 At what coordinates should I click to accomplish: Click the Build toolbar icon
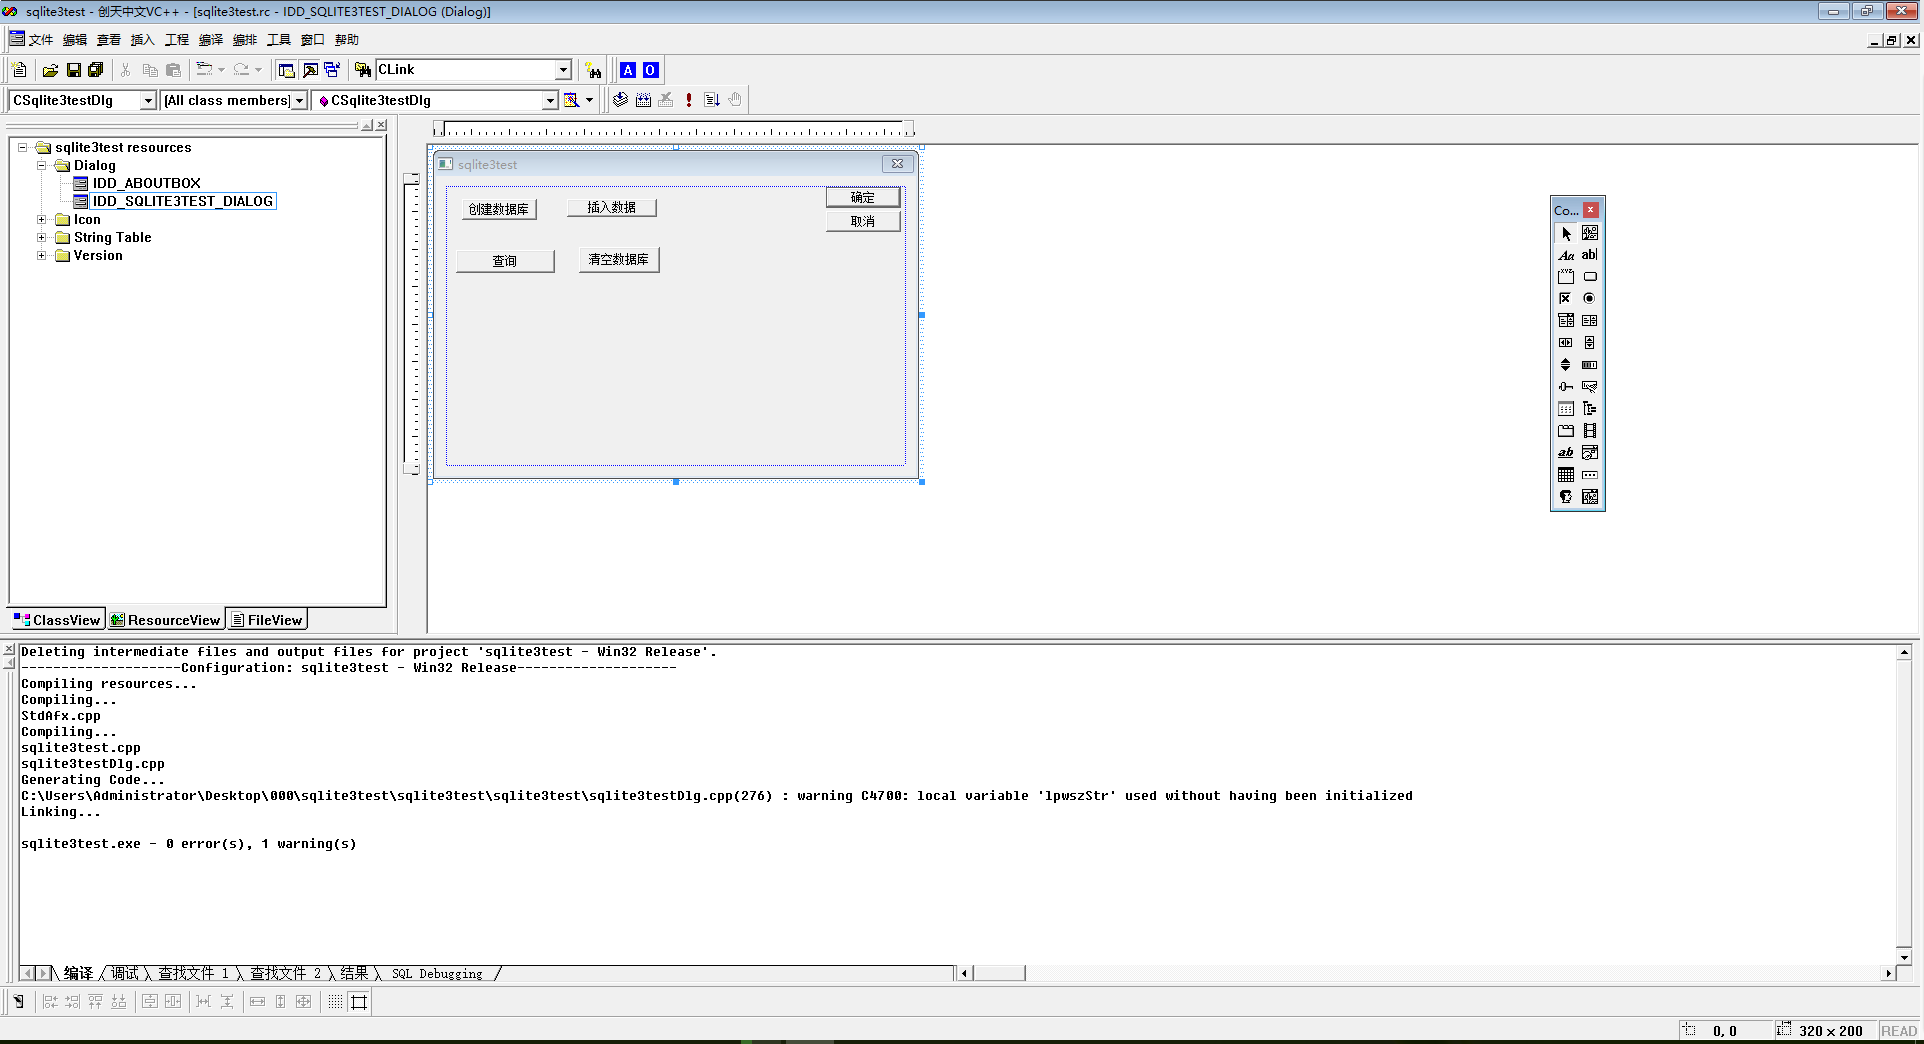pos(643,100)
